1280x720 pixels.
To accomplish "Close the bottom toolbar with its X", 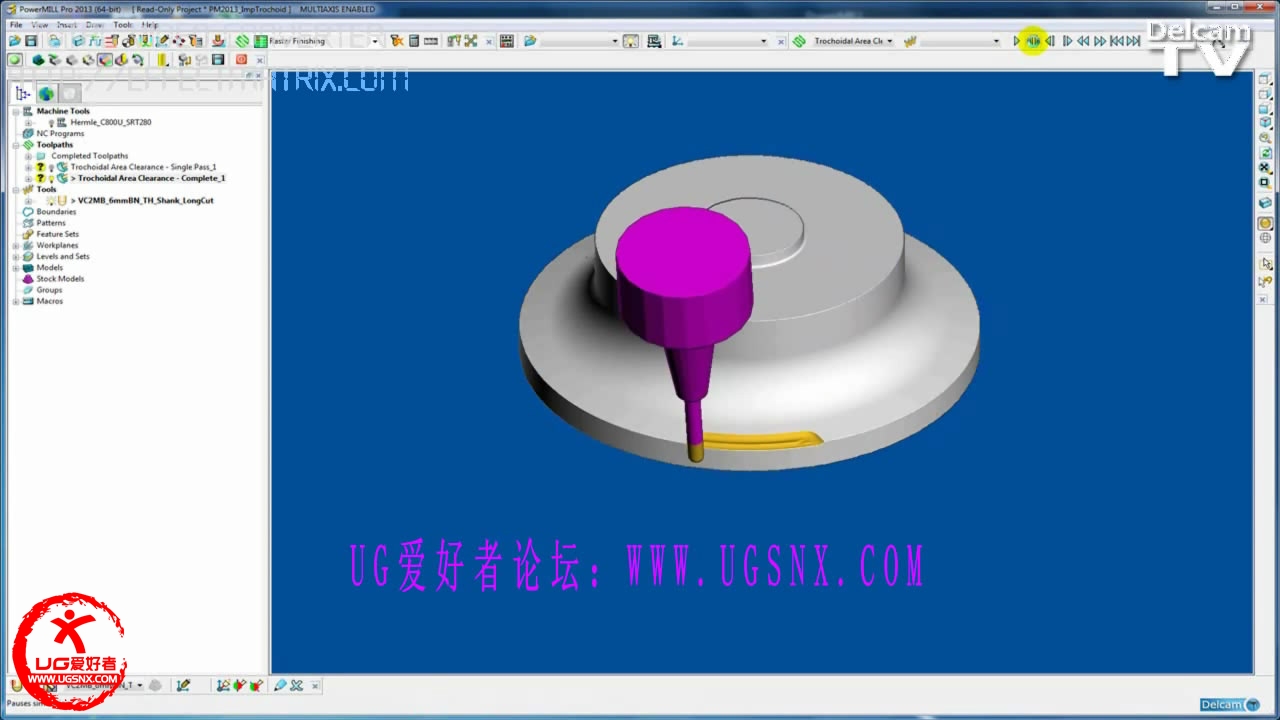I will click(x=315, y=686).
